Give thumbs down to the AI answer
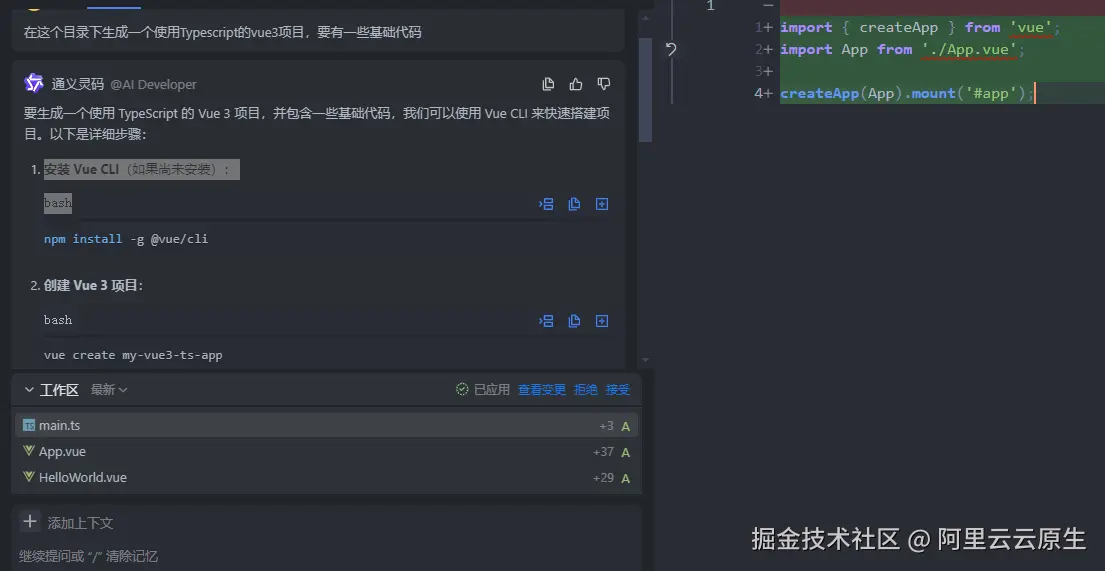Viewport: 1105px width, 571px height. (603, 84)
